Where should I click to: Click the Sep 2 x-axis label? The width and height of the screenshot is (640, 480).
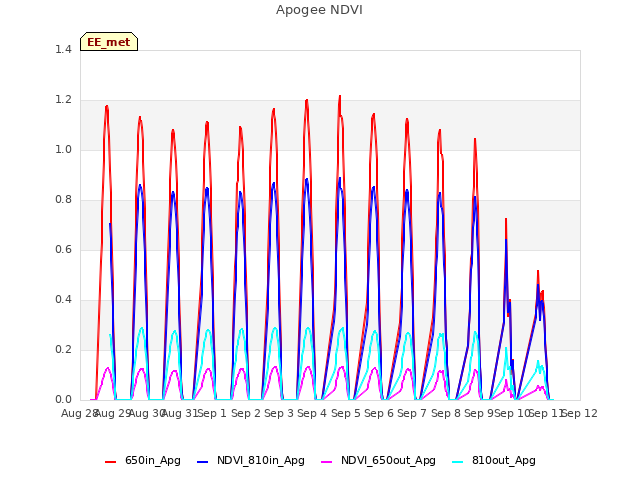coord(246,413)
